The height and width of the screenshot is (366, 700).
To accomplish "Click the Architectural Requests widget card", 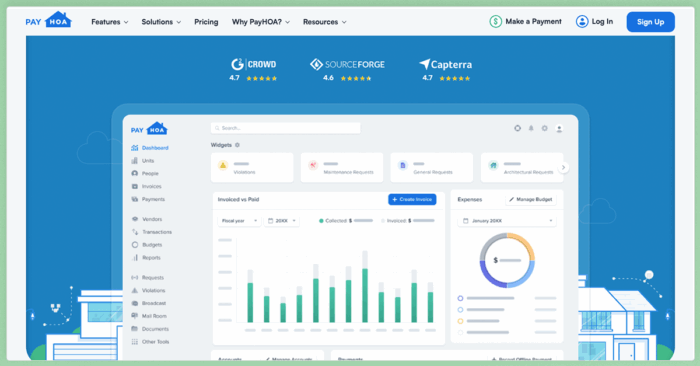I will point(522,167).
